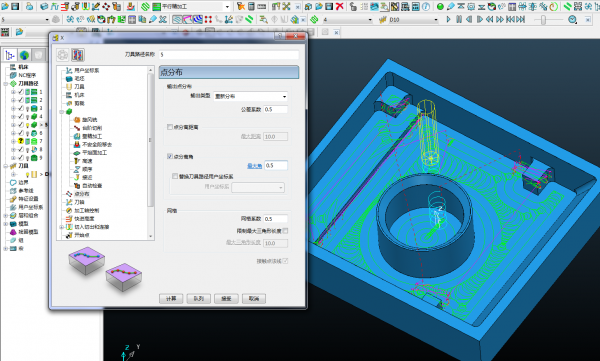The height and width of the screenshot is (361, 600).
Task: Select the green ball viewmill toolbar icon
Action: [x=440, y=7]
